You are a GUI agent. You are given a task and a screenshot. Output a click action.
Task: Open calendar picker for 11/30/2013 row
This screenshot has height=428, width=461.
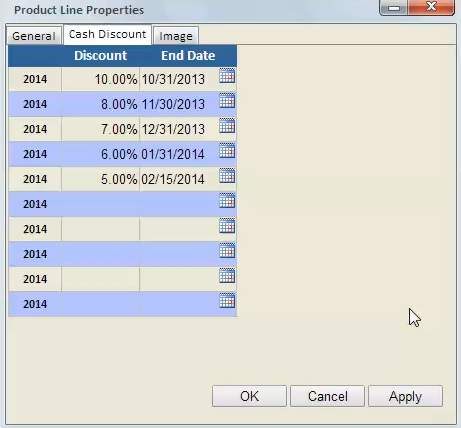(x=227, y=101)
